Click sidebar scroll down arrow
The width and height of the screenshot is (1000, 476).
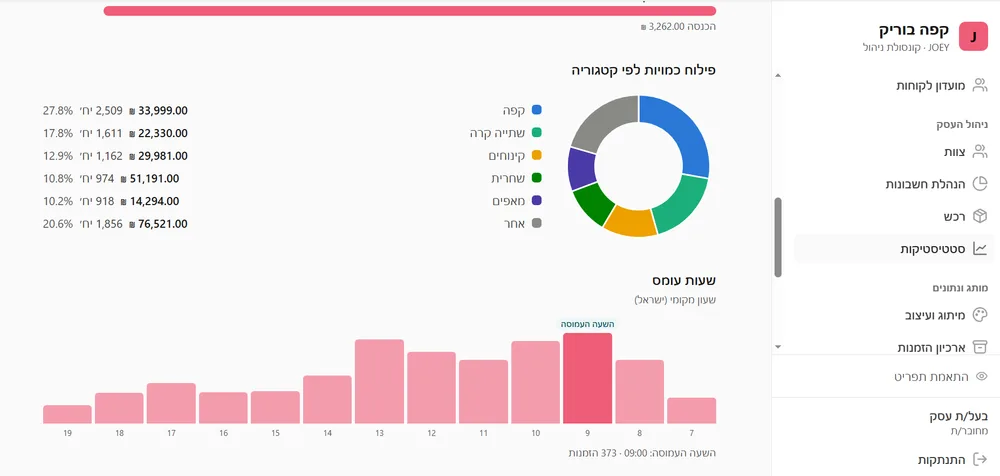(777, 346)
